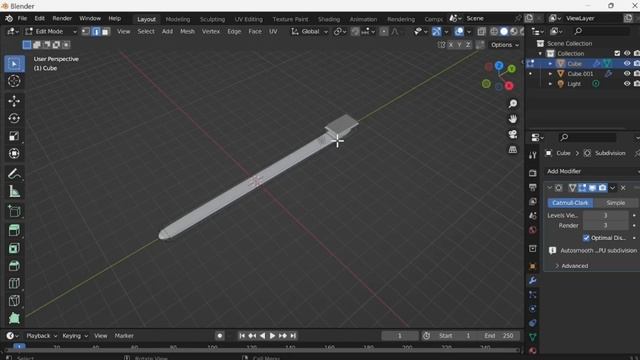The image size is (640, 360).
Task: Jump to the last frame
Action: click(293, 336)
